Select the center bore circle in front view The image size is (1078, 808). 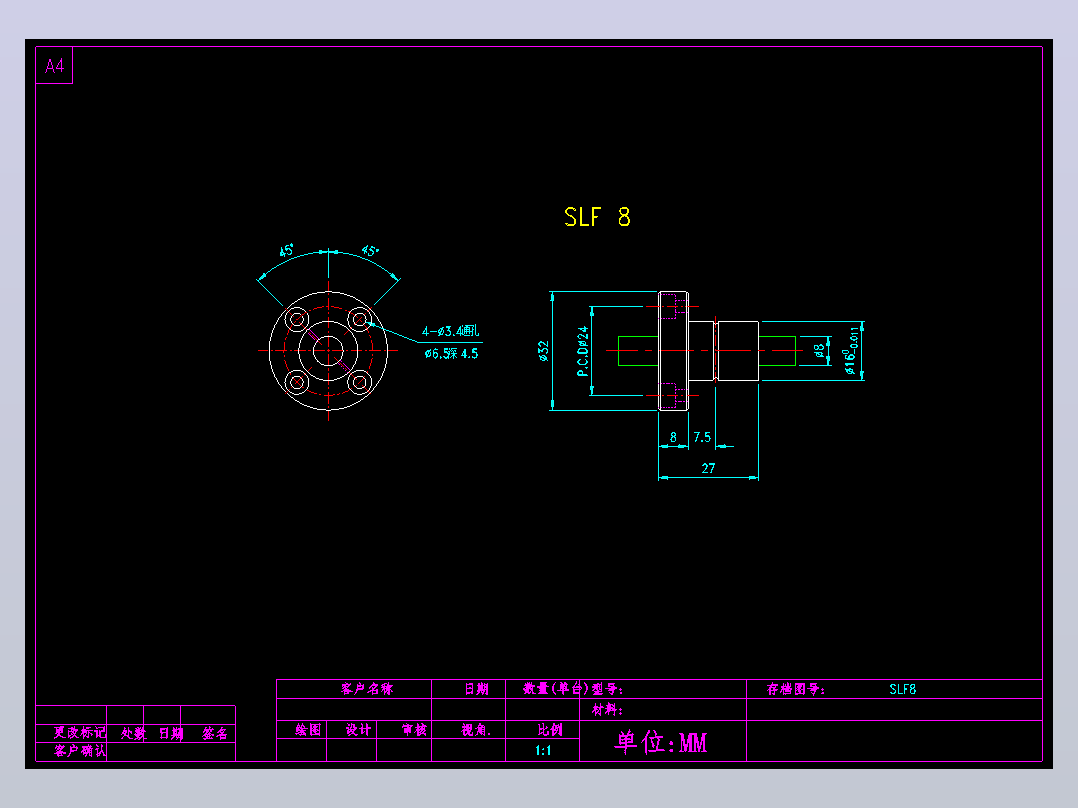tap(329, 351)
